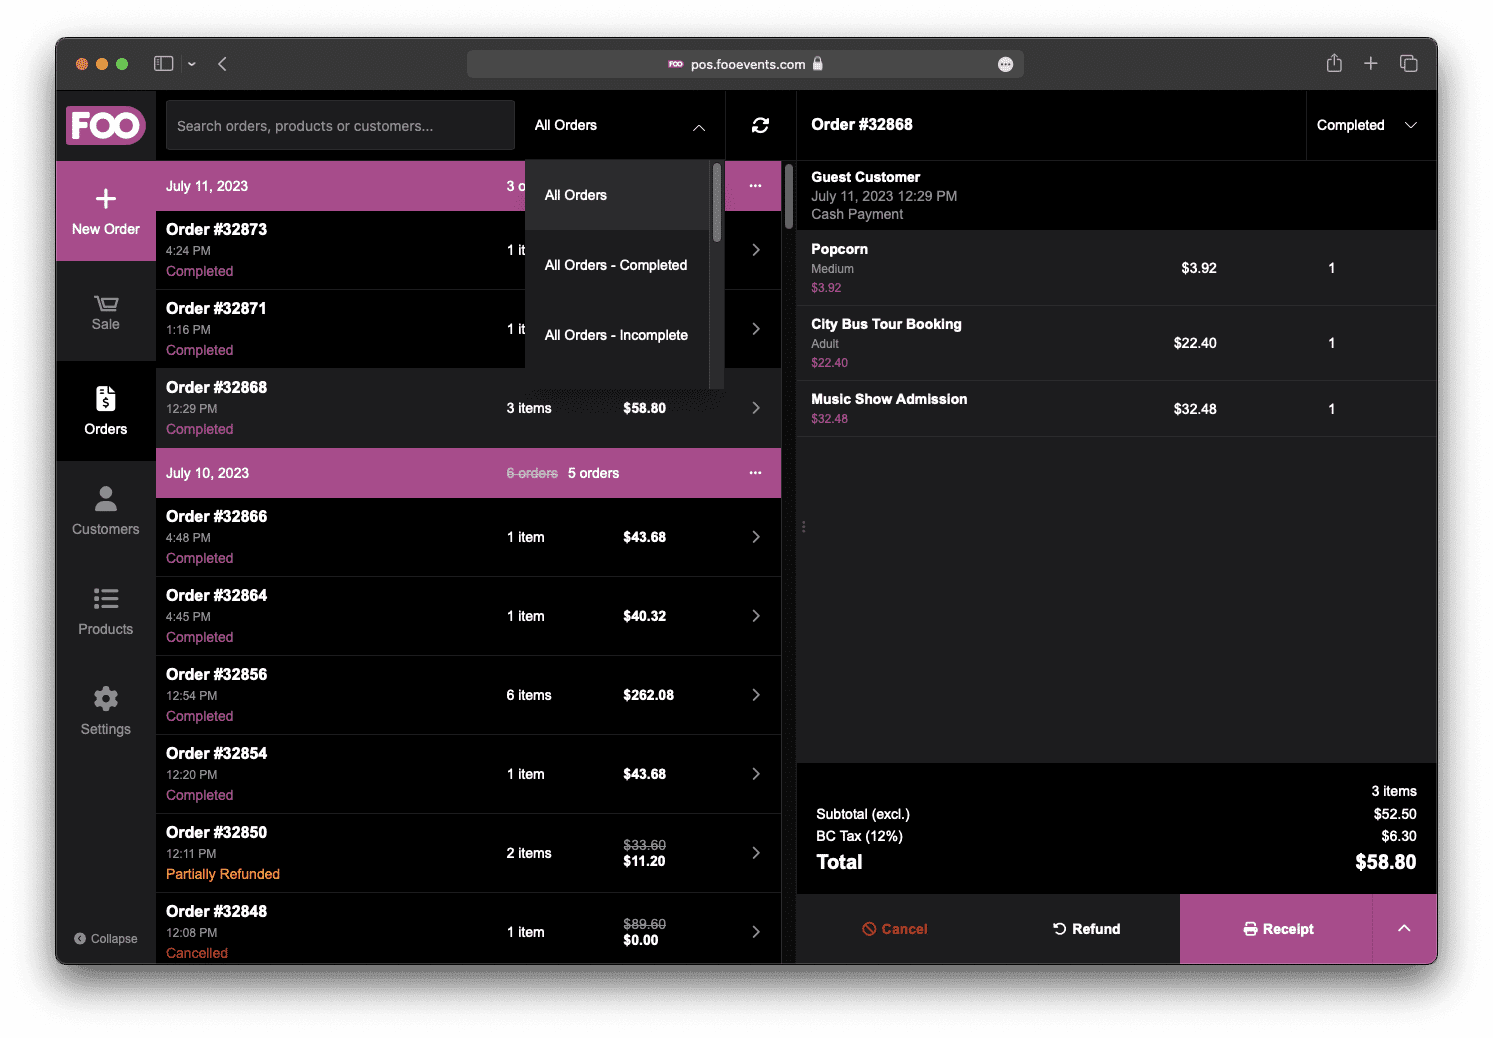Select the Orders sidebar icon

click(105, 411)
